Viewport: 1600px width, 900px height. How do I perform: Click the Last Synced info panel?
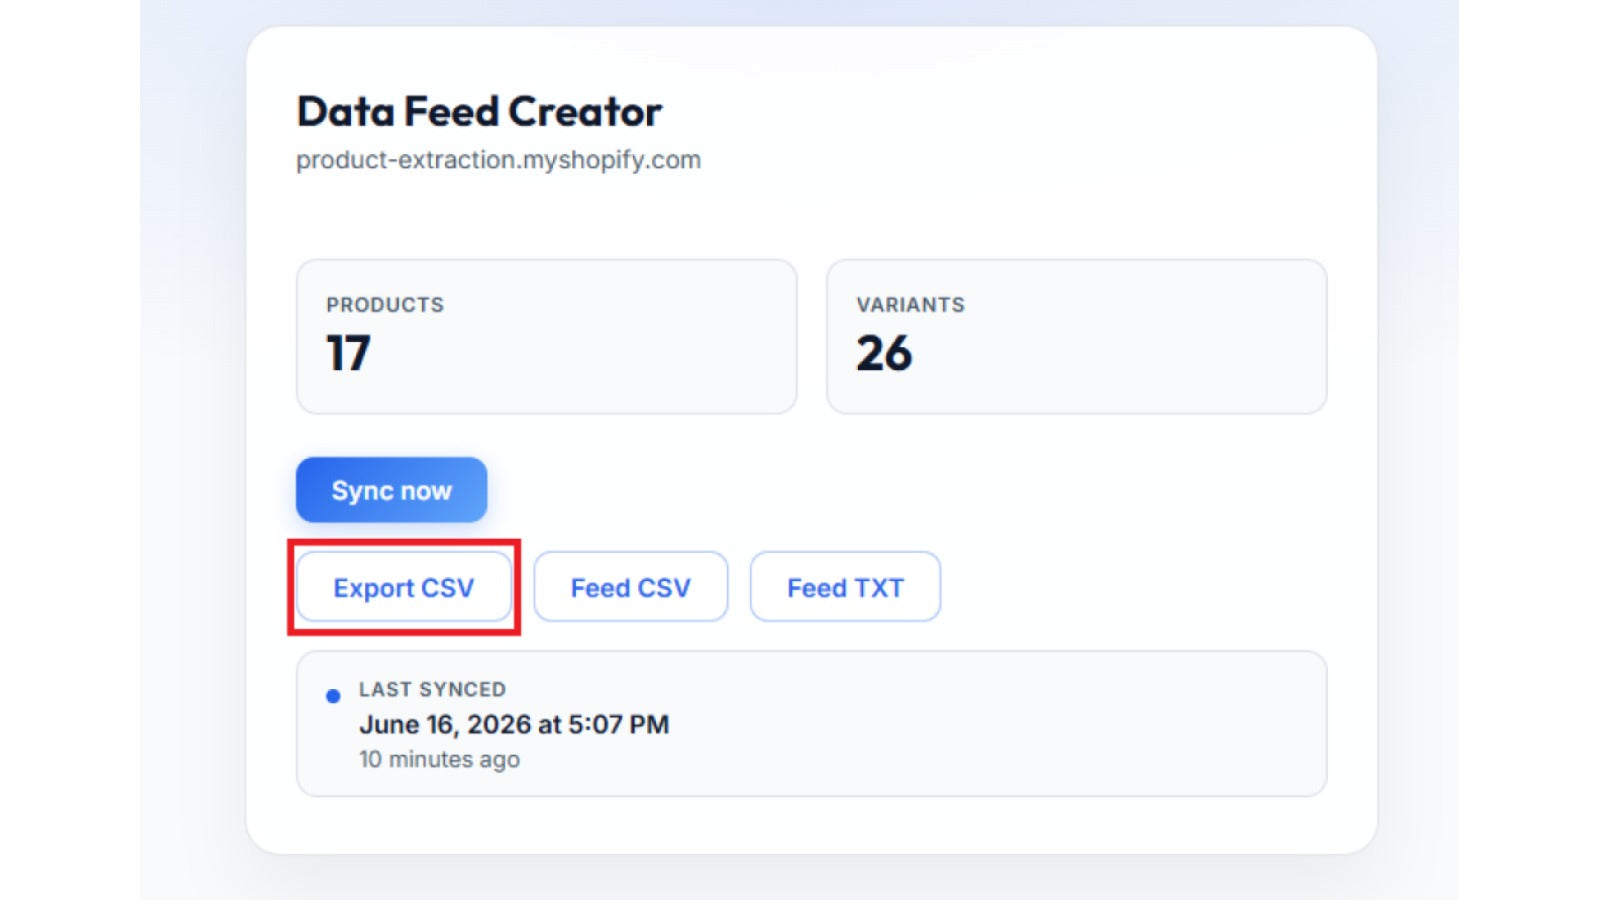(x=811, y=724)
